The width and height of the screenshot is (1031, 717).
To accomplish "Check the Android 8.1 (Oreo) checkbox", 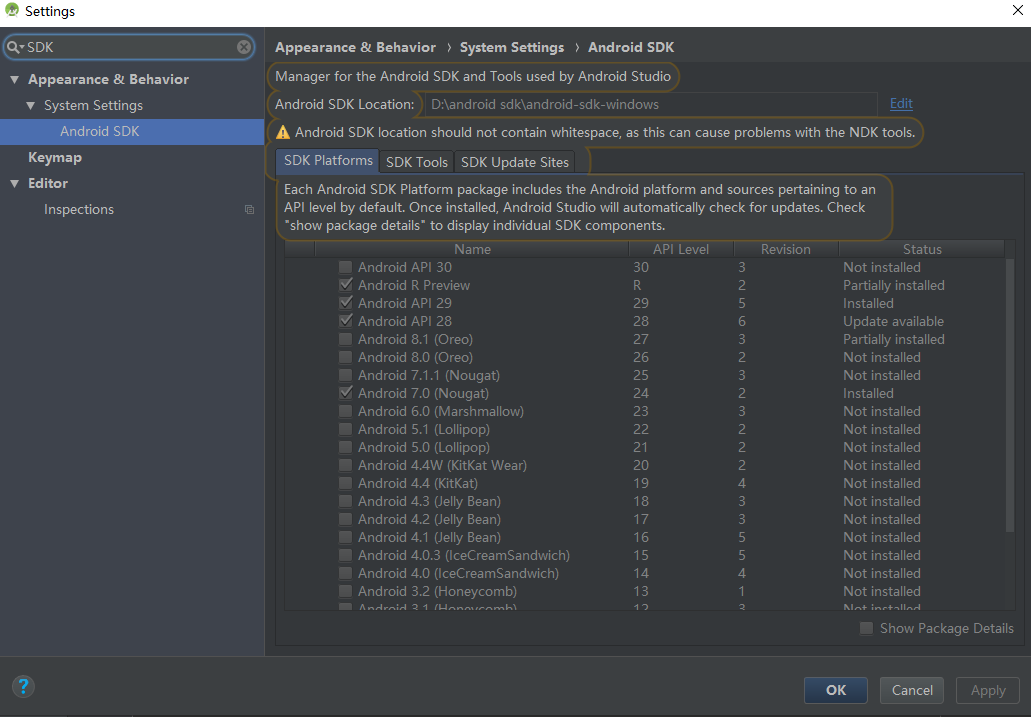I will (x=345, y=339).
